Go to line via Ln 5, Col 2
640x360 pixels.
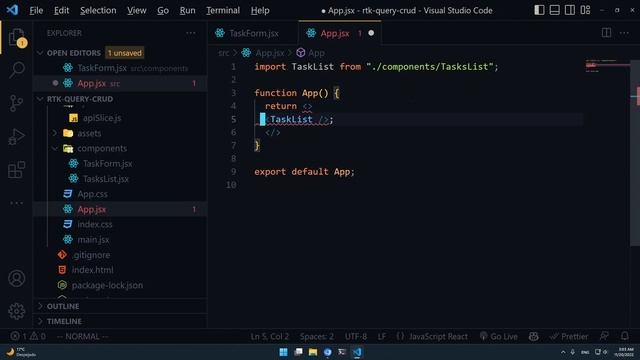point(270,336)
